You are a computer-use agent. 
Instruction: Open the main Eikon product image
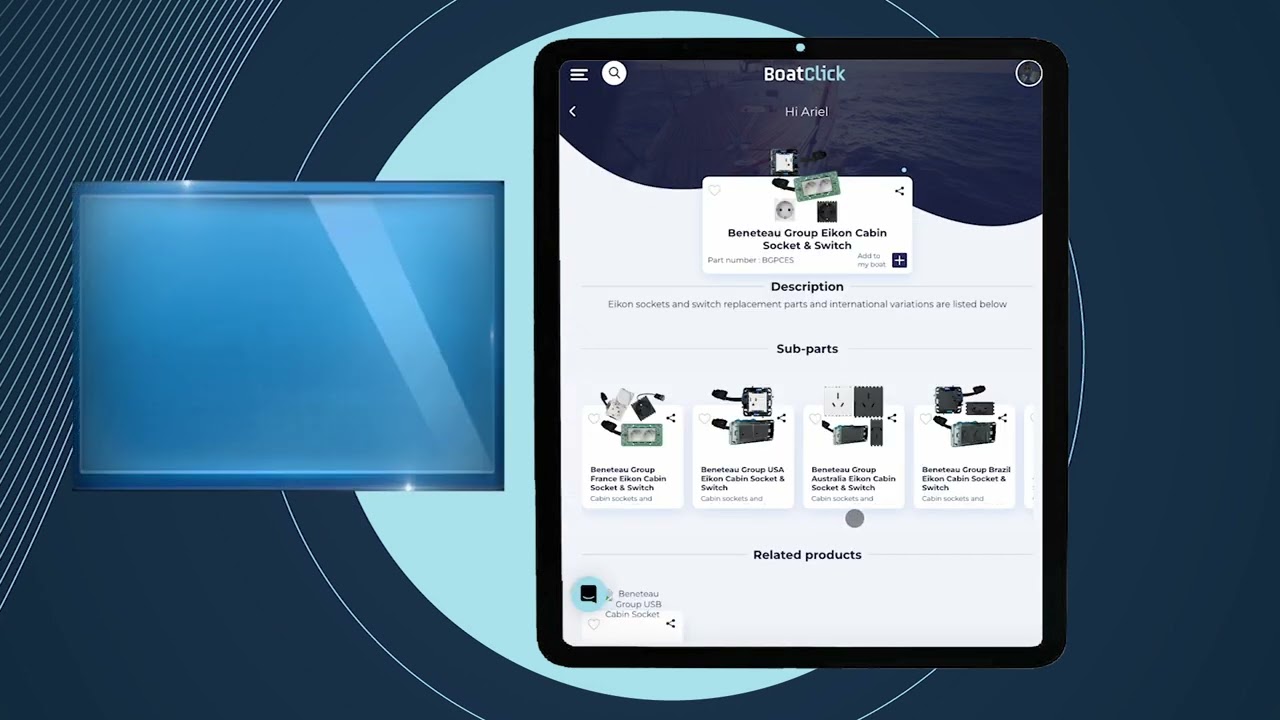pyautogui.click(x=804, y=186)
